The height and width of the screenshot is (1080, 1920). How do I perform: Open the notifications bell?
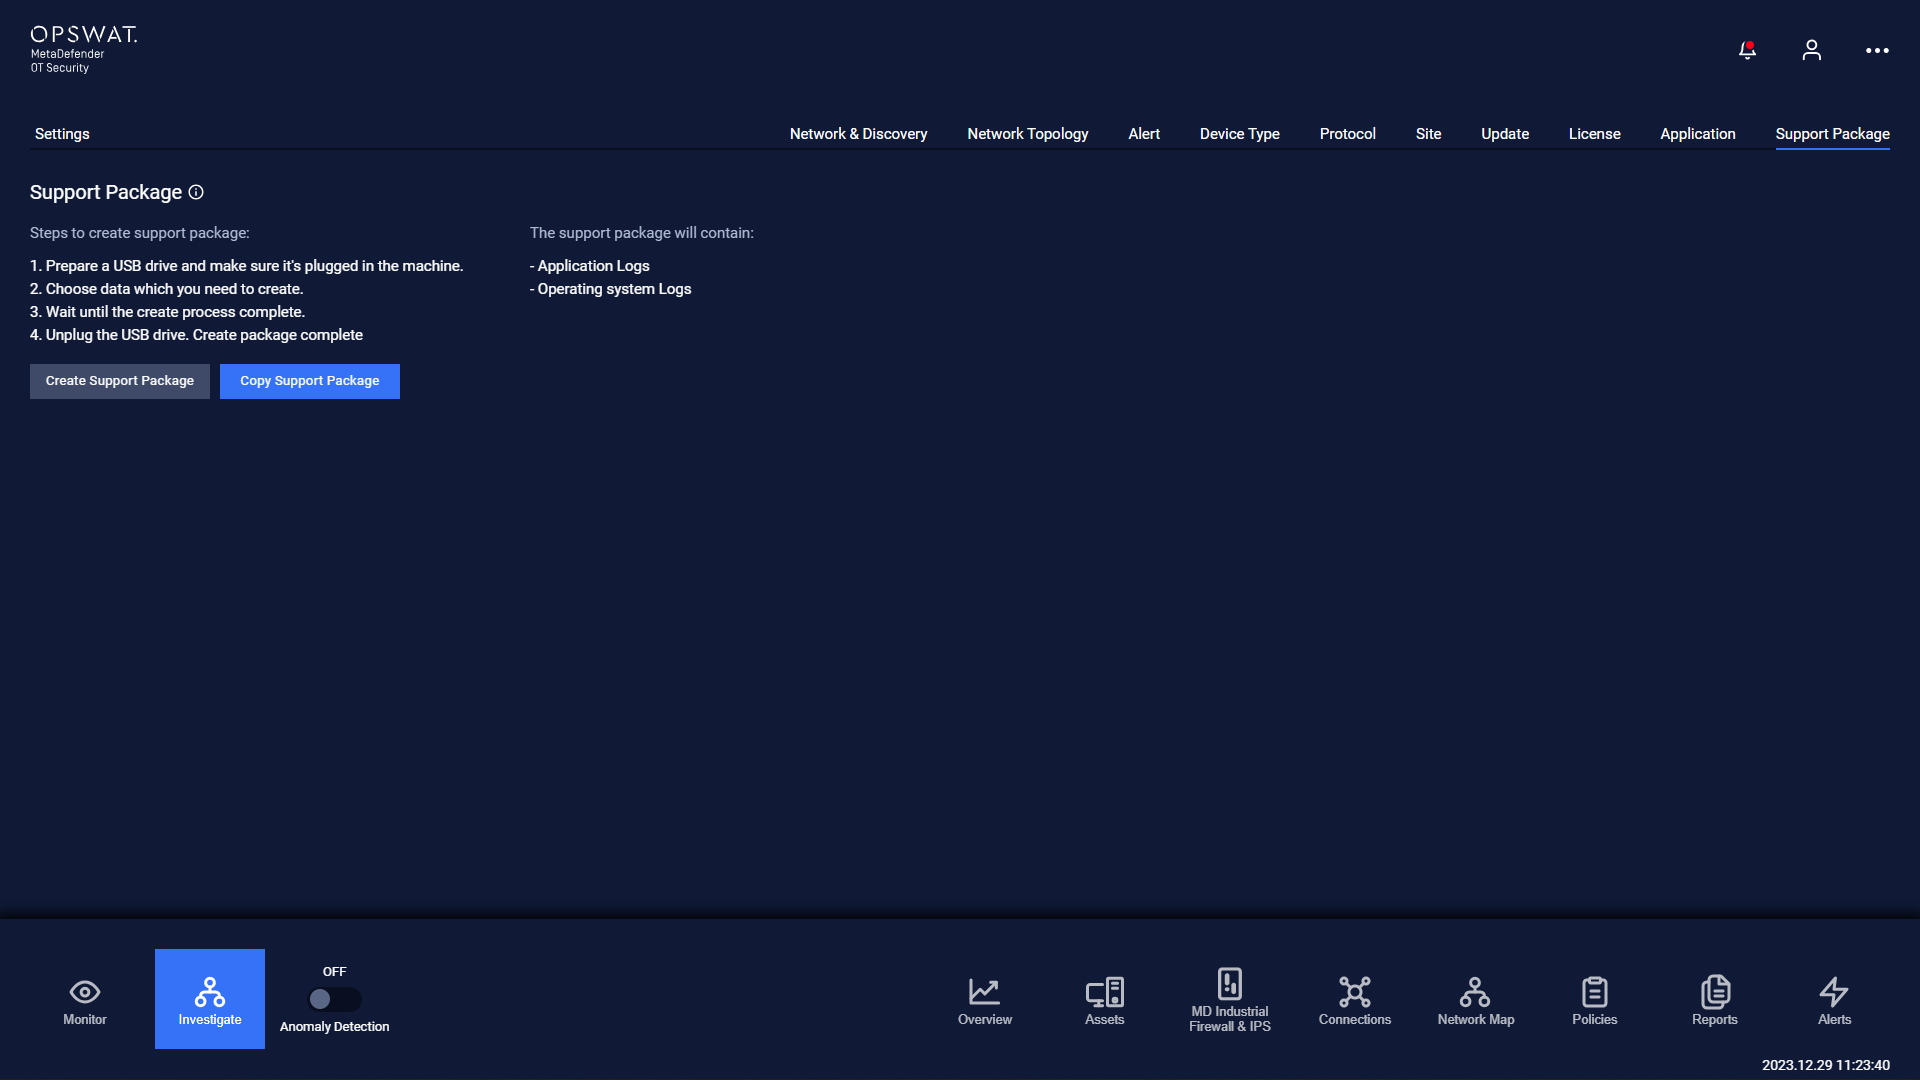click(1747, 50)
